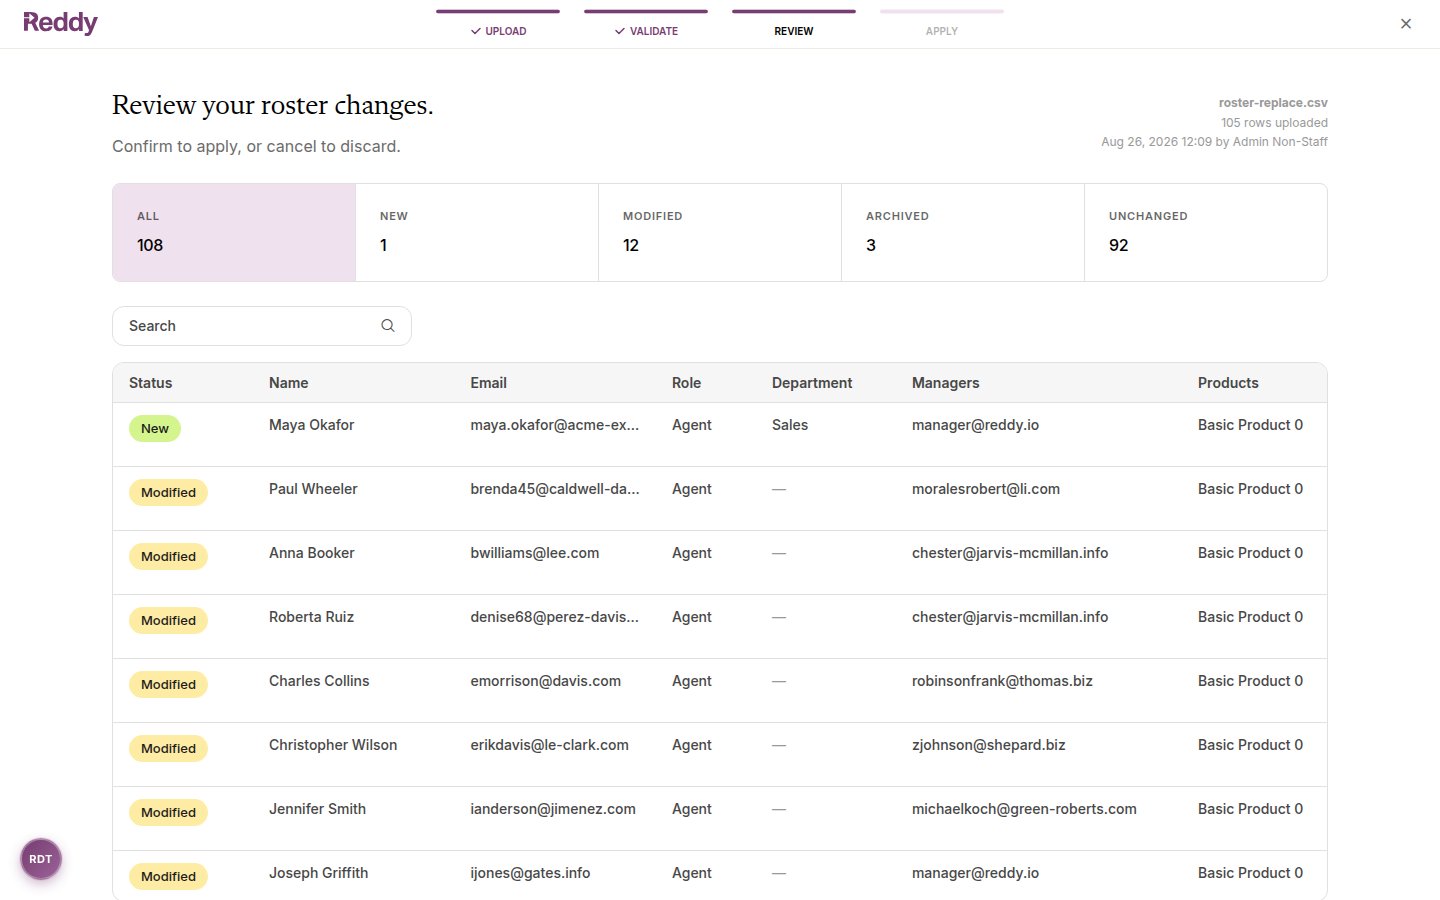Click Modified badge in Paul Wheeler row
The height and width of the screenshot is (900, 1440).
(168, 493)
